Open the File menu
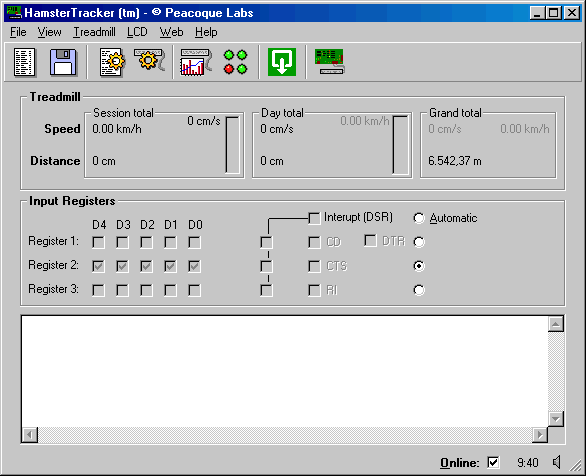The width and height of the screenshot is (586, 476). 18,32
